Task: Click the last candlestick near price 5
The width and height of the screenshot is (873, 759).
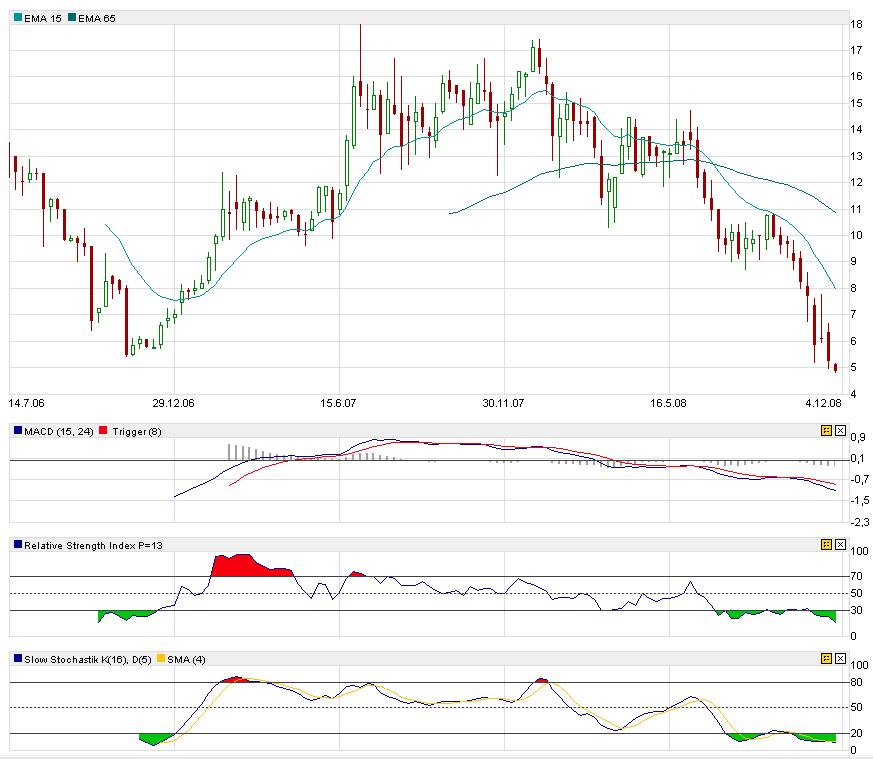Action: (x=835, y=368)
